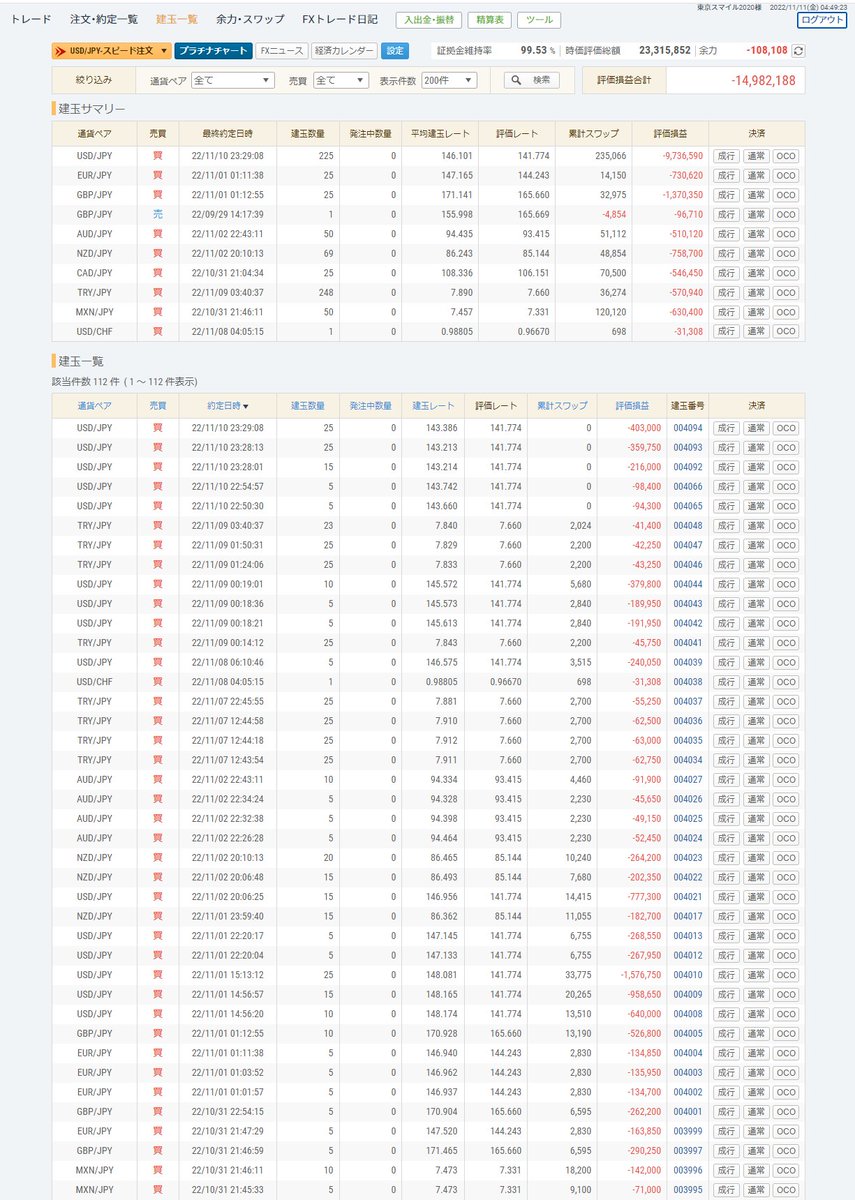Click the 売 sell marker for GBP/JPY
Screen dimensions: 855x1200
point(157,214)
